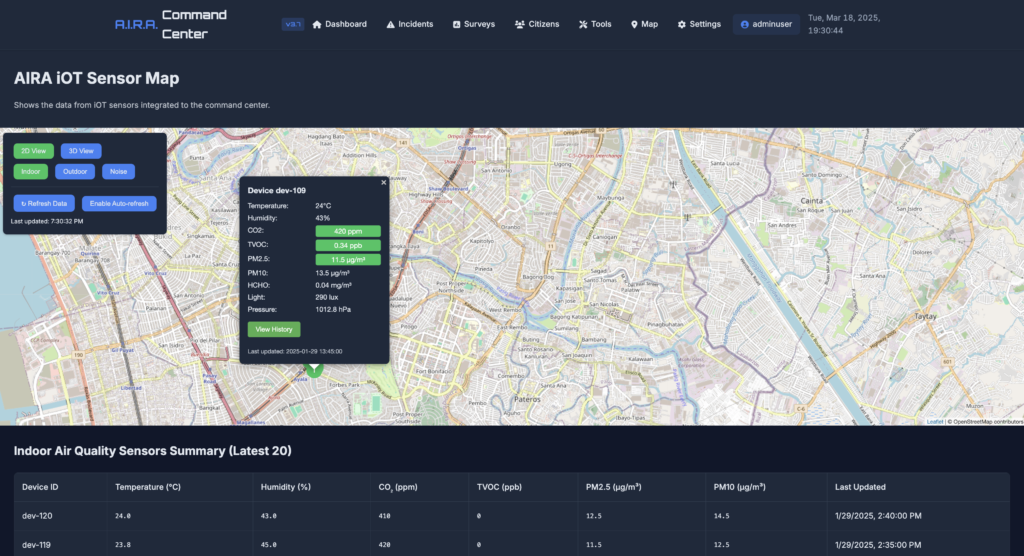The width and height of the screenshot is (1024, 556).
Task: Switch to 2D View
Action: pyautogui.click(x=33, y=151)
